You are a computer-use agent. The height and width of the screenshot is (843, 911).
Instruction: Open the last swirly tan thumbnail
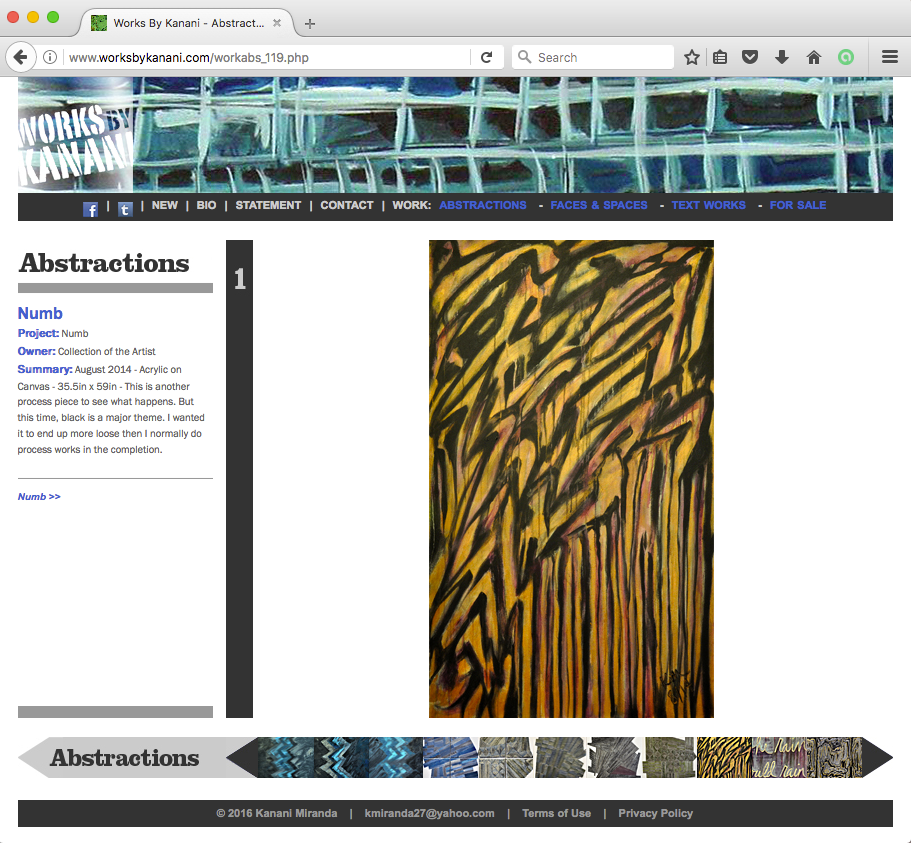(x=834, y=758)
